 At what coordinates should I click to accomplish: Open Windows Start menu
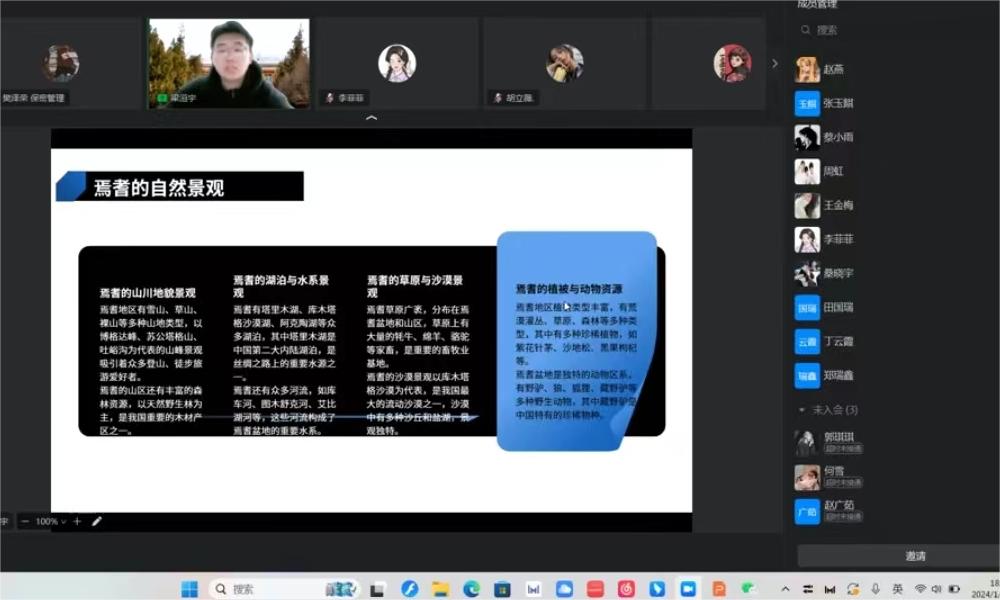(x=189, y=589)
